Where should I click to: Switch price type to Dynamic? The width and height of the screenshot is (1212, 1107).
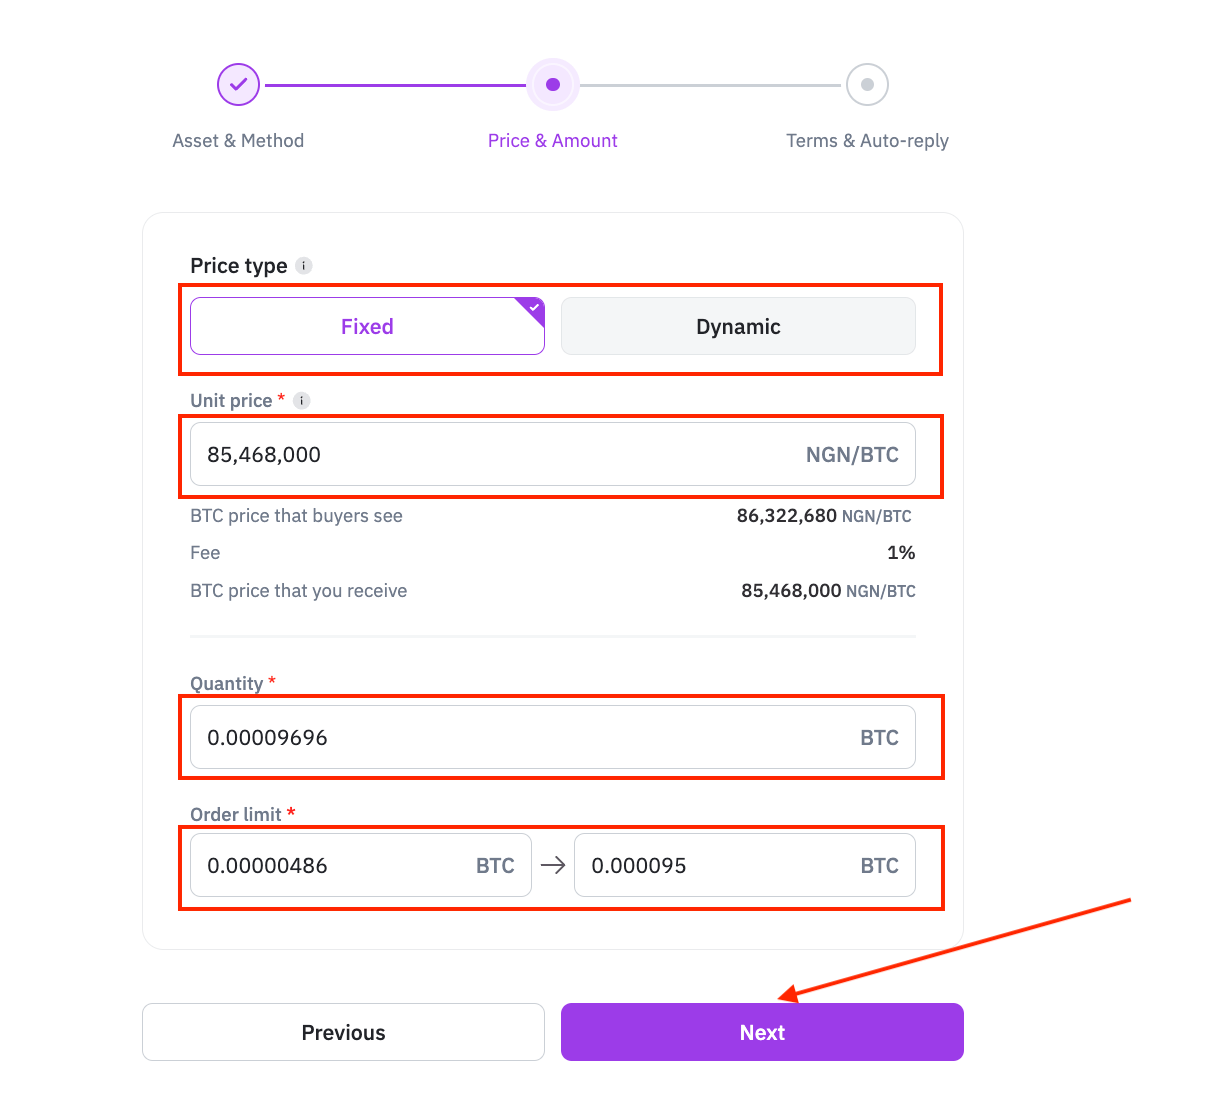pos(738,326)
